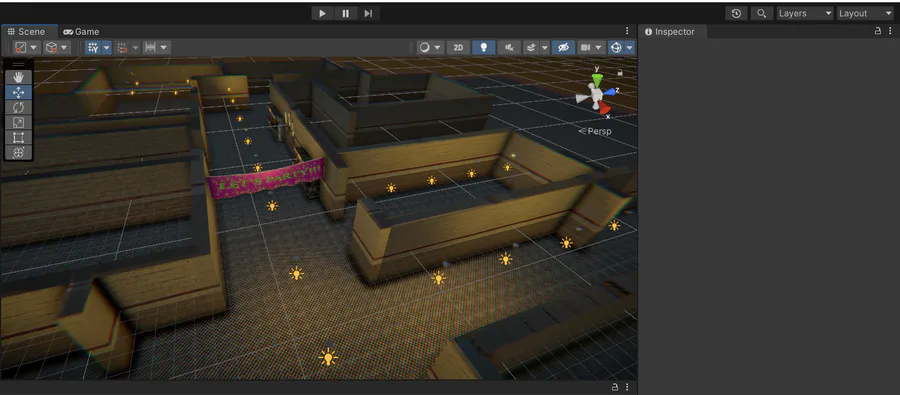Toggle the grid visibility Y-axis button
Image resolution: width=900 pixels, height=395 pixels.
click(93, 48)
